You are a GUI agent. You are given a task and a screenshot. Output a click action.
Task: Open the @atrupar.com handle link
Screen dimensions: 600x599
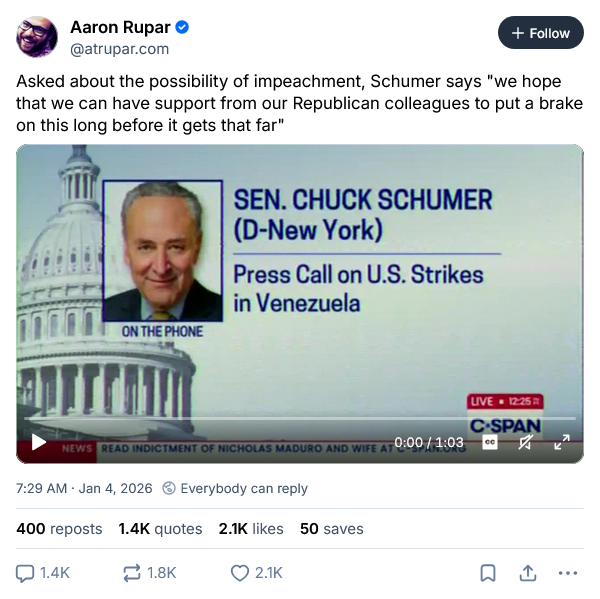point(119,48)
